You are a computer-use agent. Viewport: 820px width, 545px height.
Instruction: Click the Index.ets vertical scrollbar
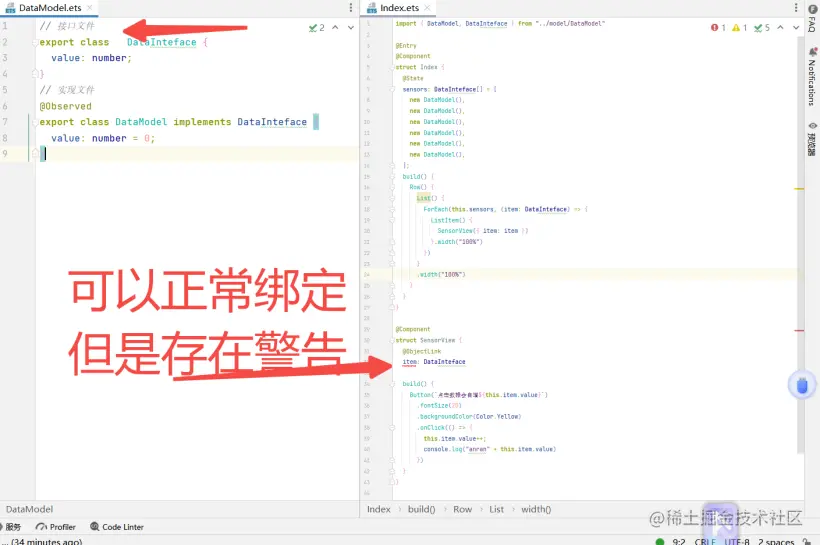[800, 245]
